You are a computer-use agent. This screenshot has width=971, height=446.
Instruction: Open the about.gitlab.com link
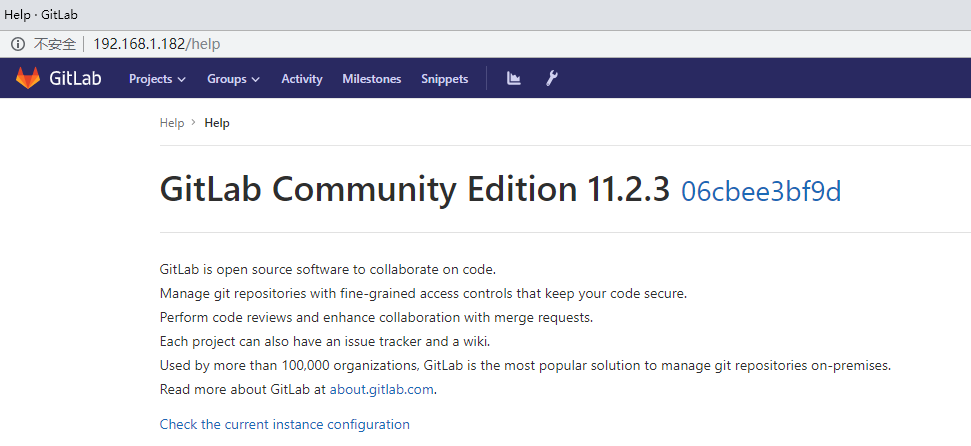click(x=381, y=390)
